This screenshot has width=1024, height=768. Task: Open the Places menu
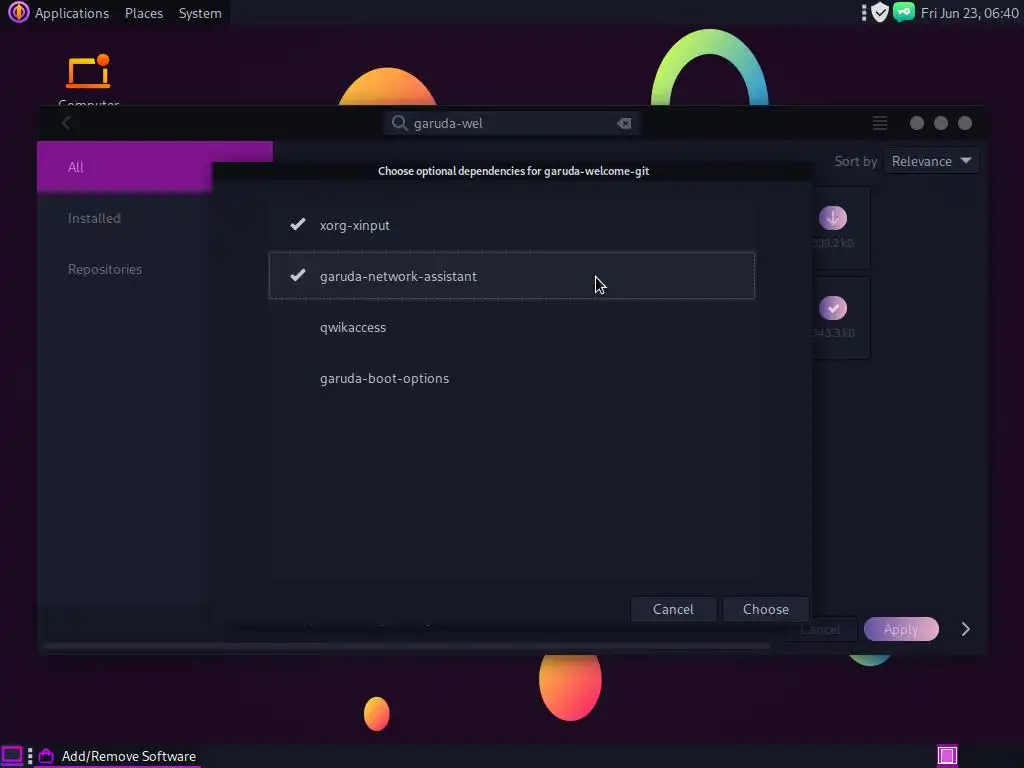144,13
